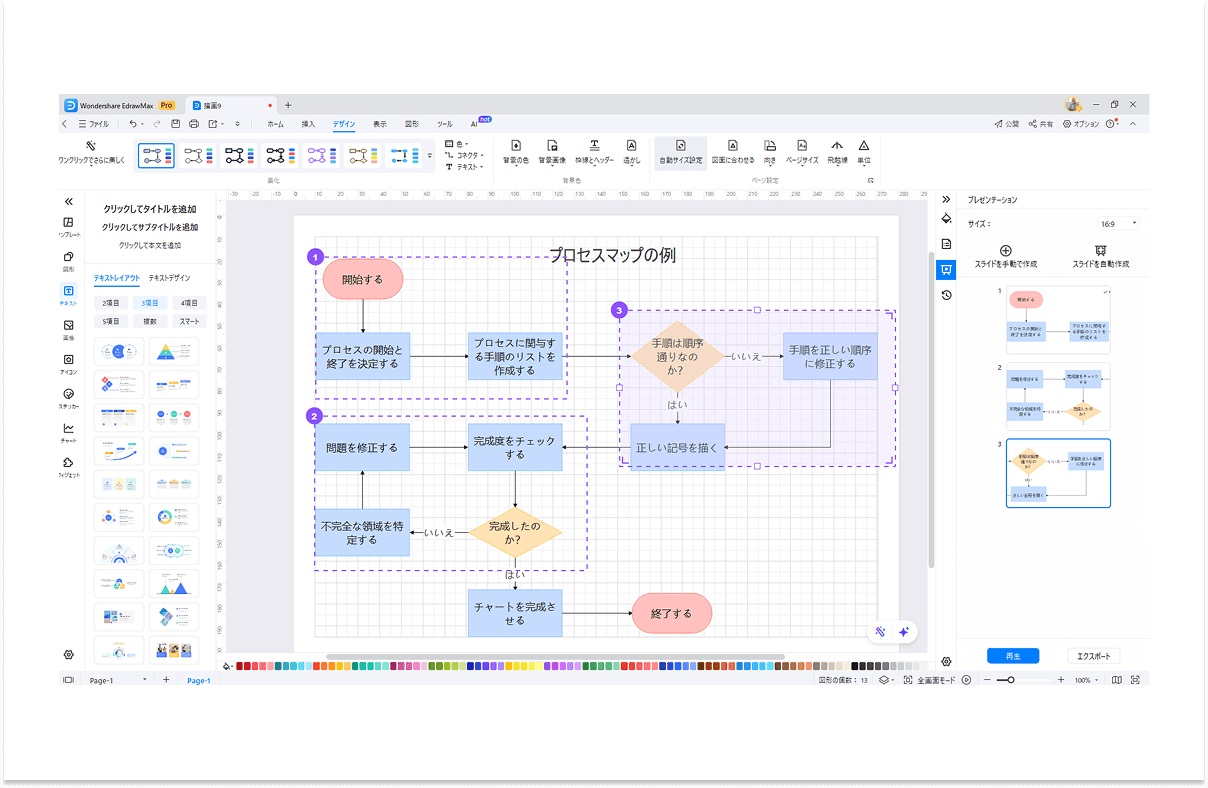Click the AI sparkle icon on canvas
Screen dimensions: 1208x788
903,632
